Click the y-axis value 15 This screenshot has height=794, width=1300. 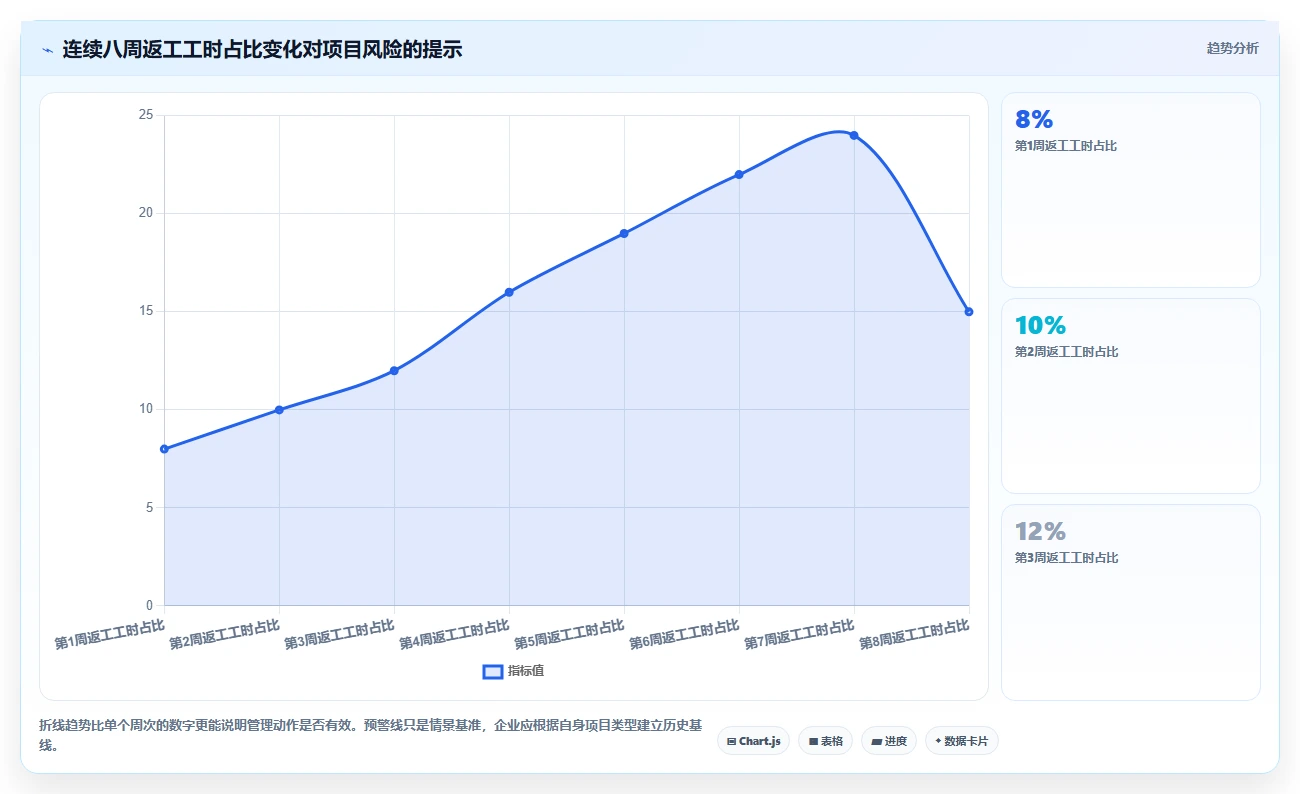(x=146, y=311)
